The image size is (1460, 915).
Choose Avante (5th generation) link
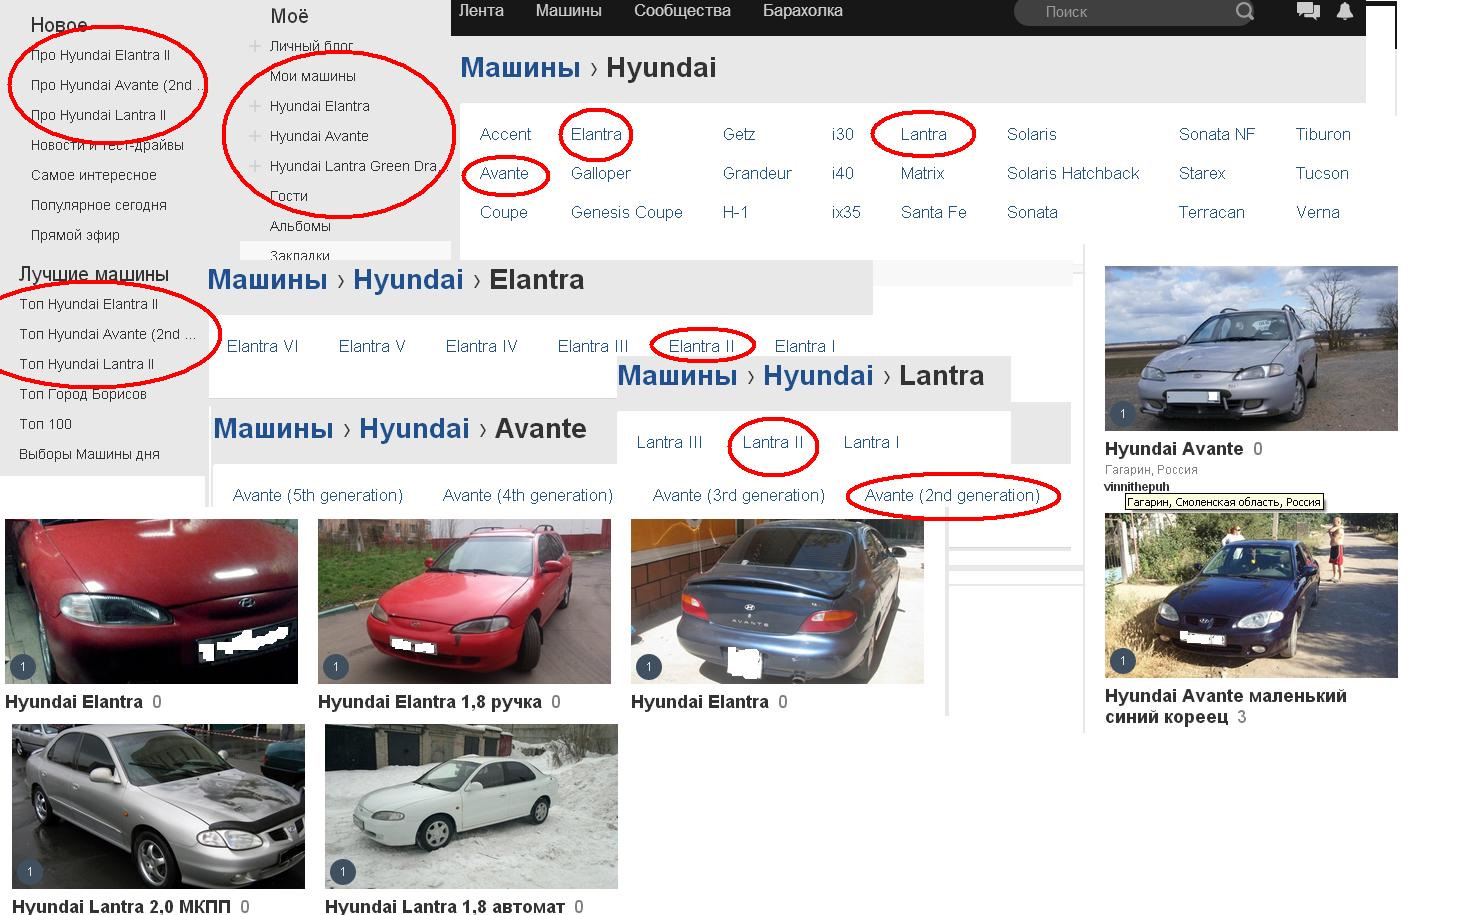(x=317, y=495)
